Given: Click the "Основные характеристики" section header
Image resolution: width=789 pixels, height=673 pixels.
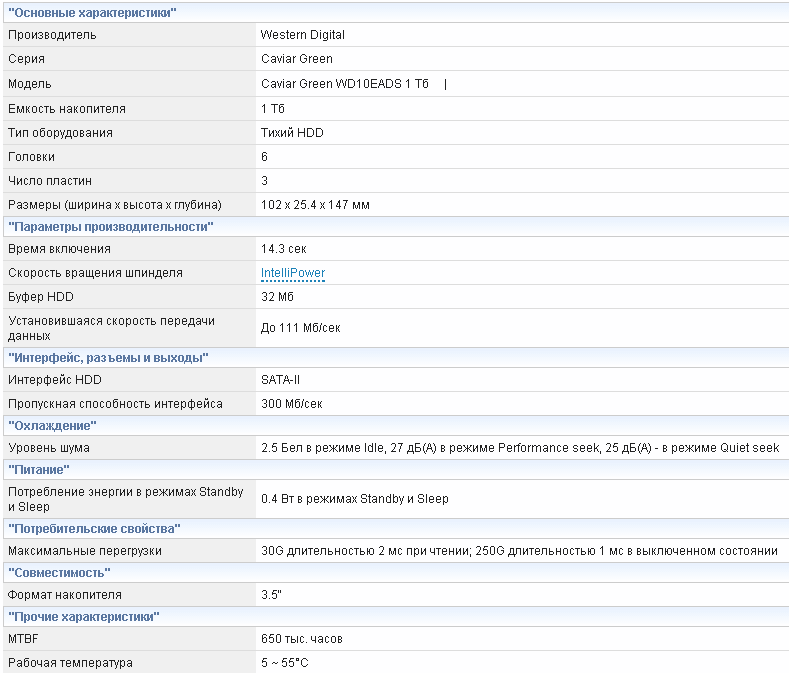Looking at the screenshot, I should [92, 12].
